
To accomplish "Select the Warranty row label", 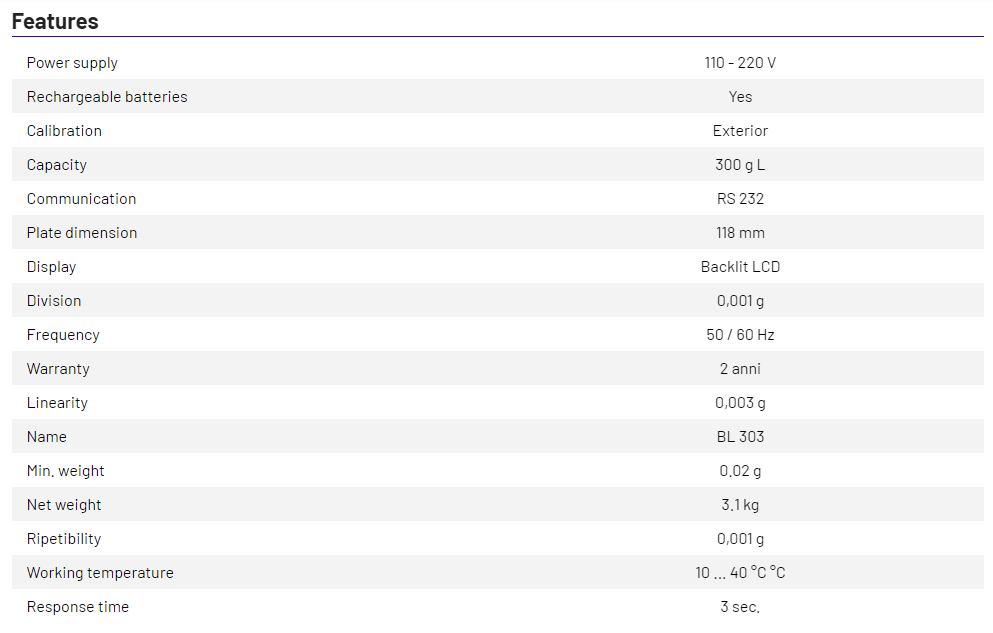I will point(58,369).
